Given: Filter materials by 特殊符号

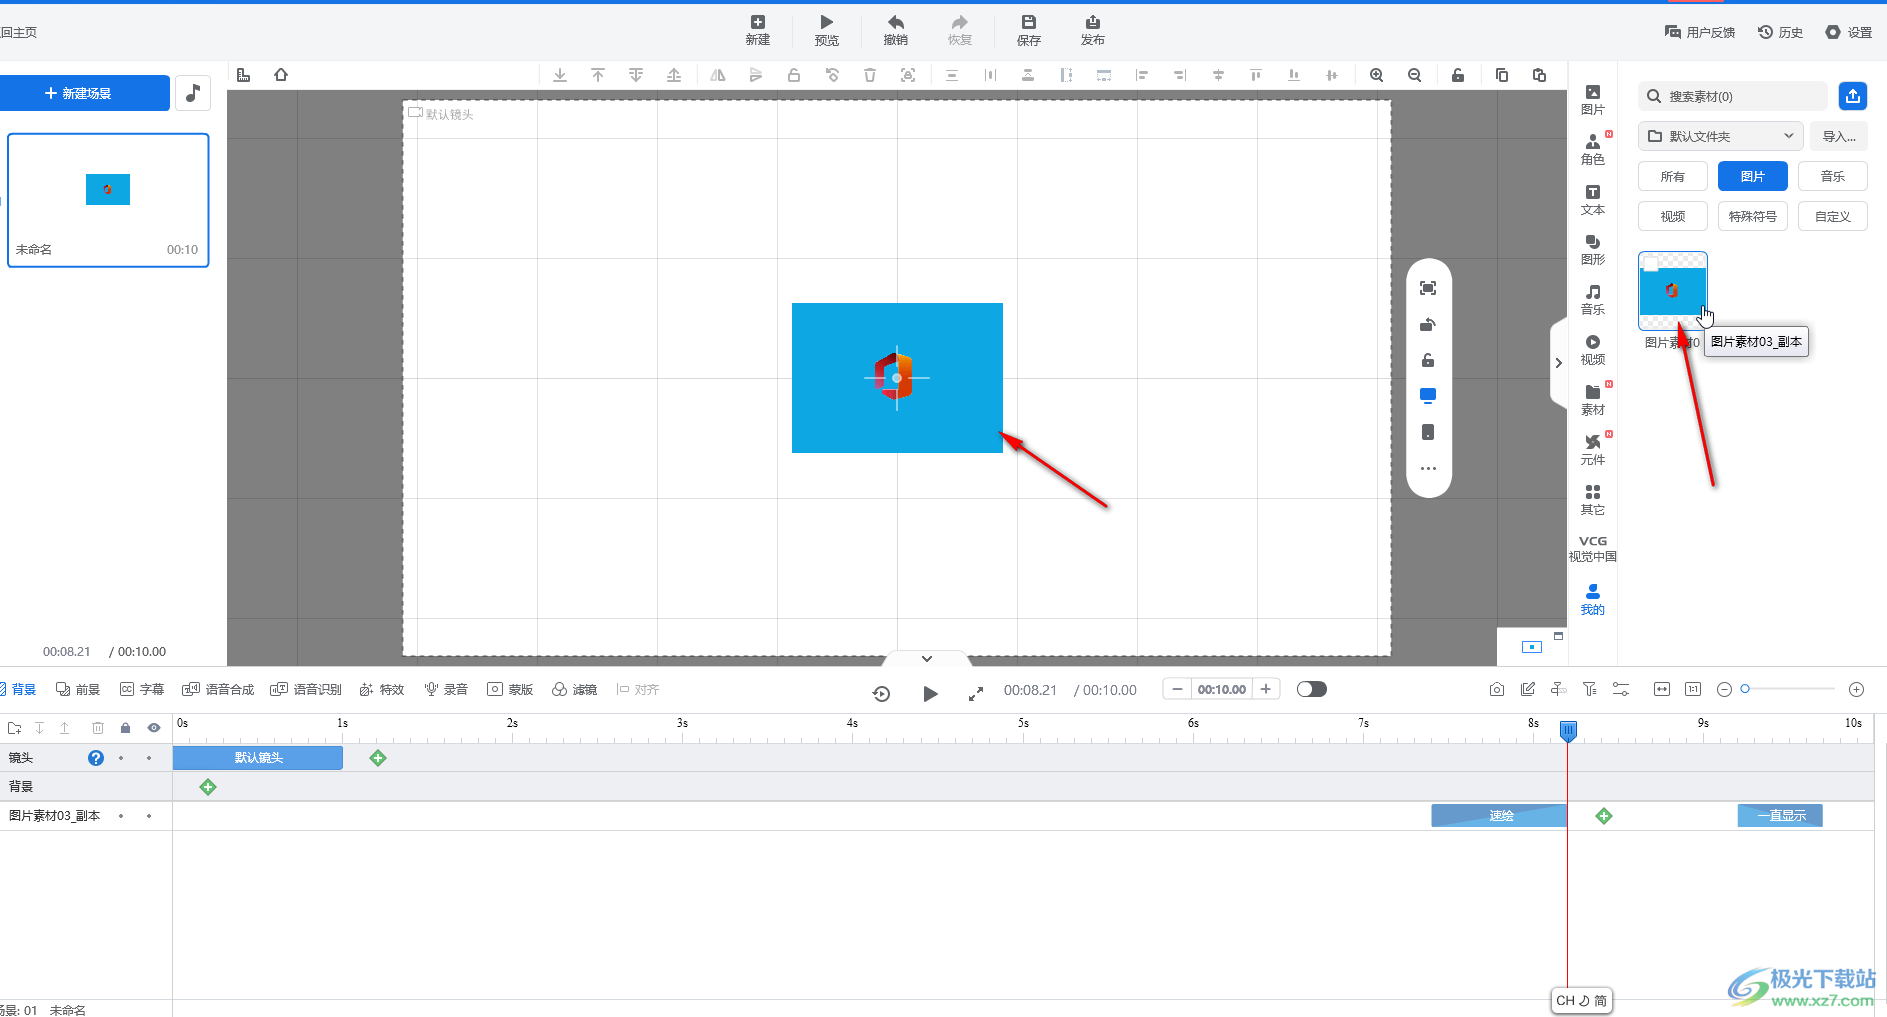Looking at the screenshot, I should [x=1753, y=216].
